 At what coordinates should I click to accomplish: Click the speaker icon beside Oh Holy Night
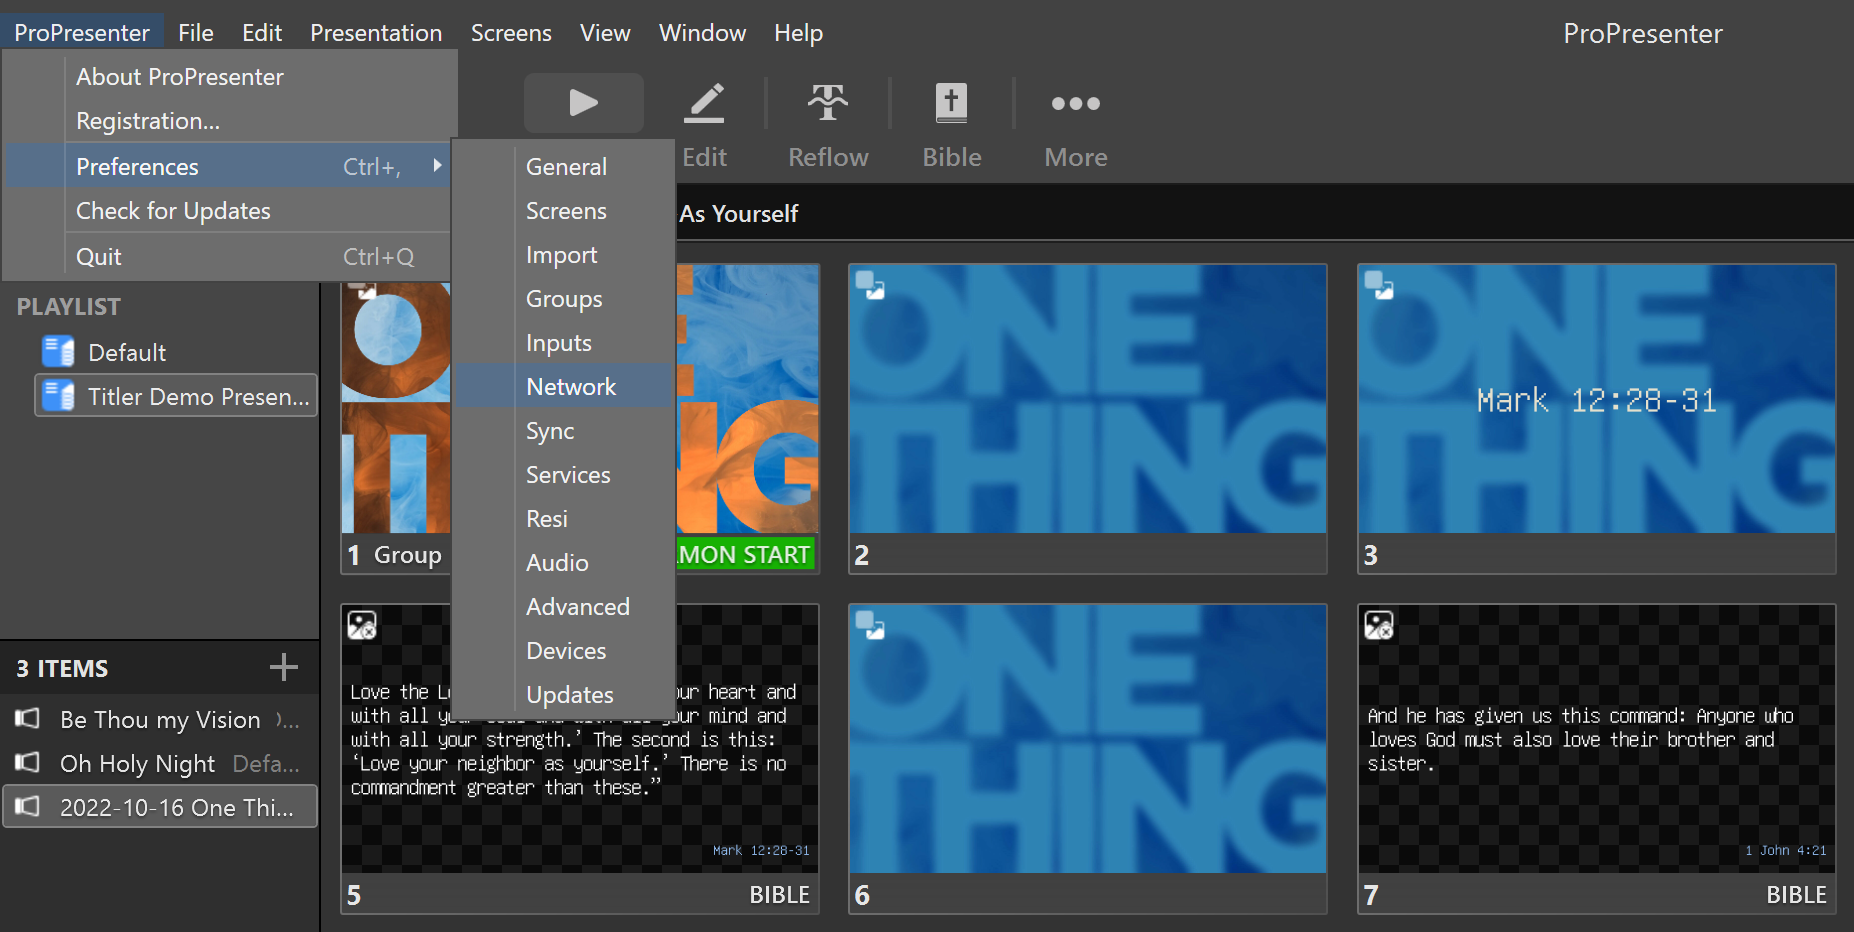26,763
